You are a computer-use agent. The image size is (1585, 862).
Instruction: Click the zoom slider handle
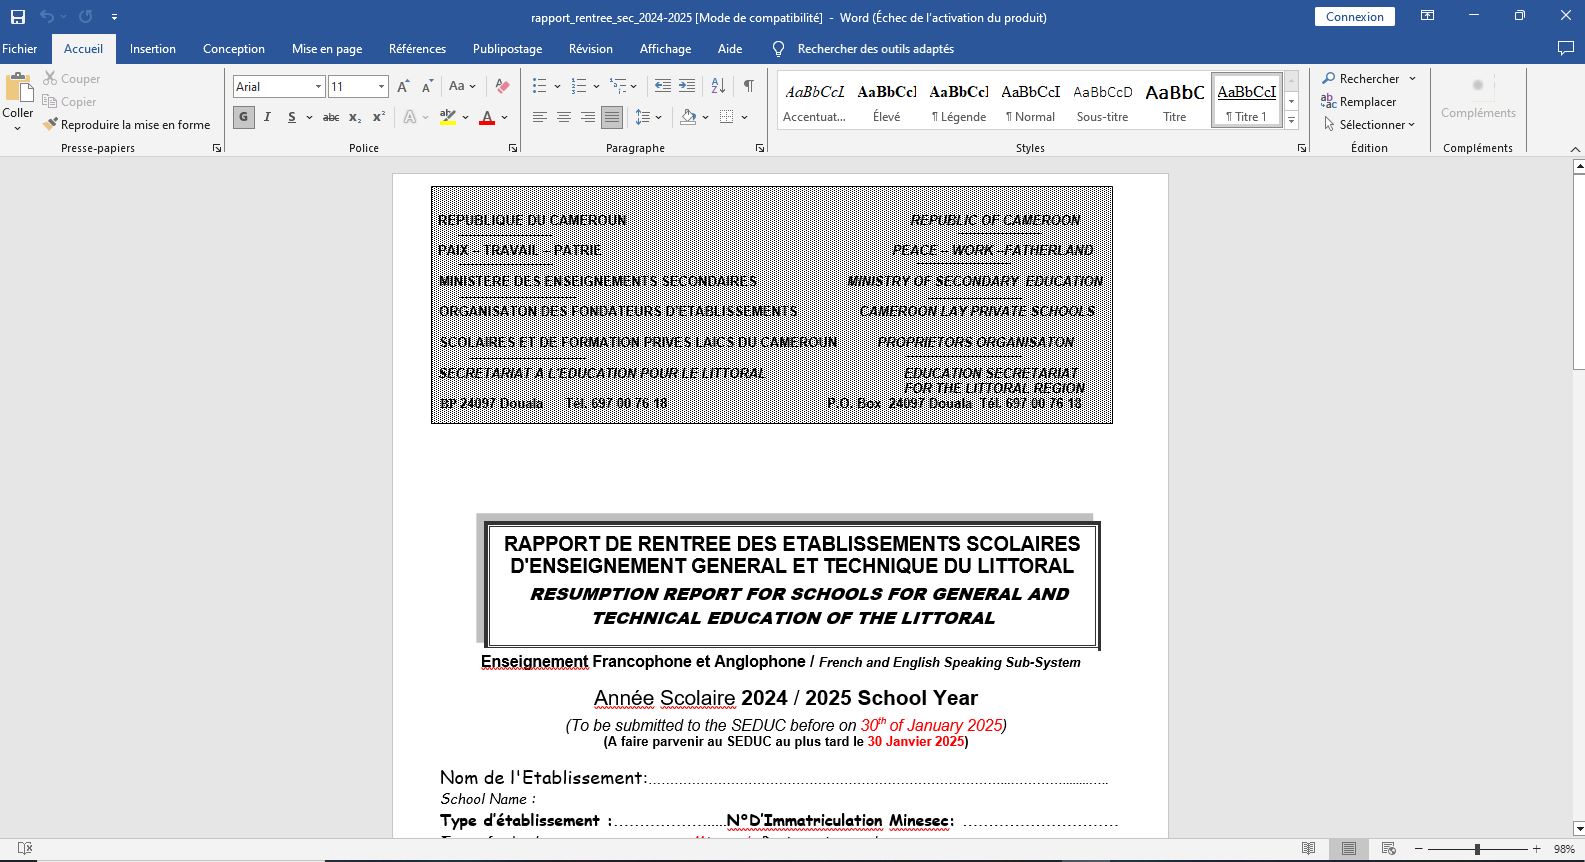coord(1477,849)
